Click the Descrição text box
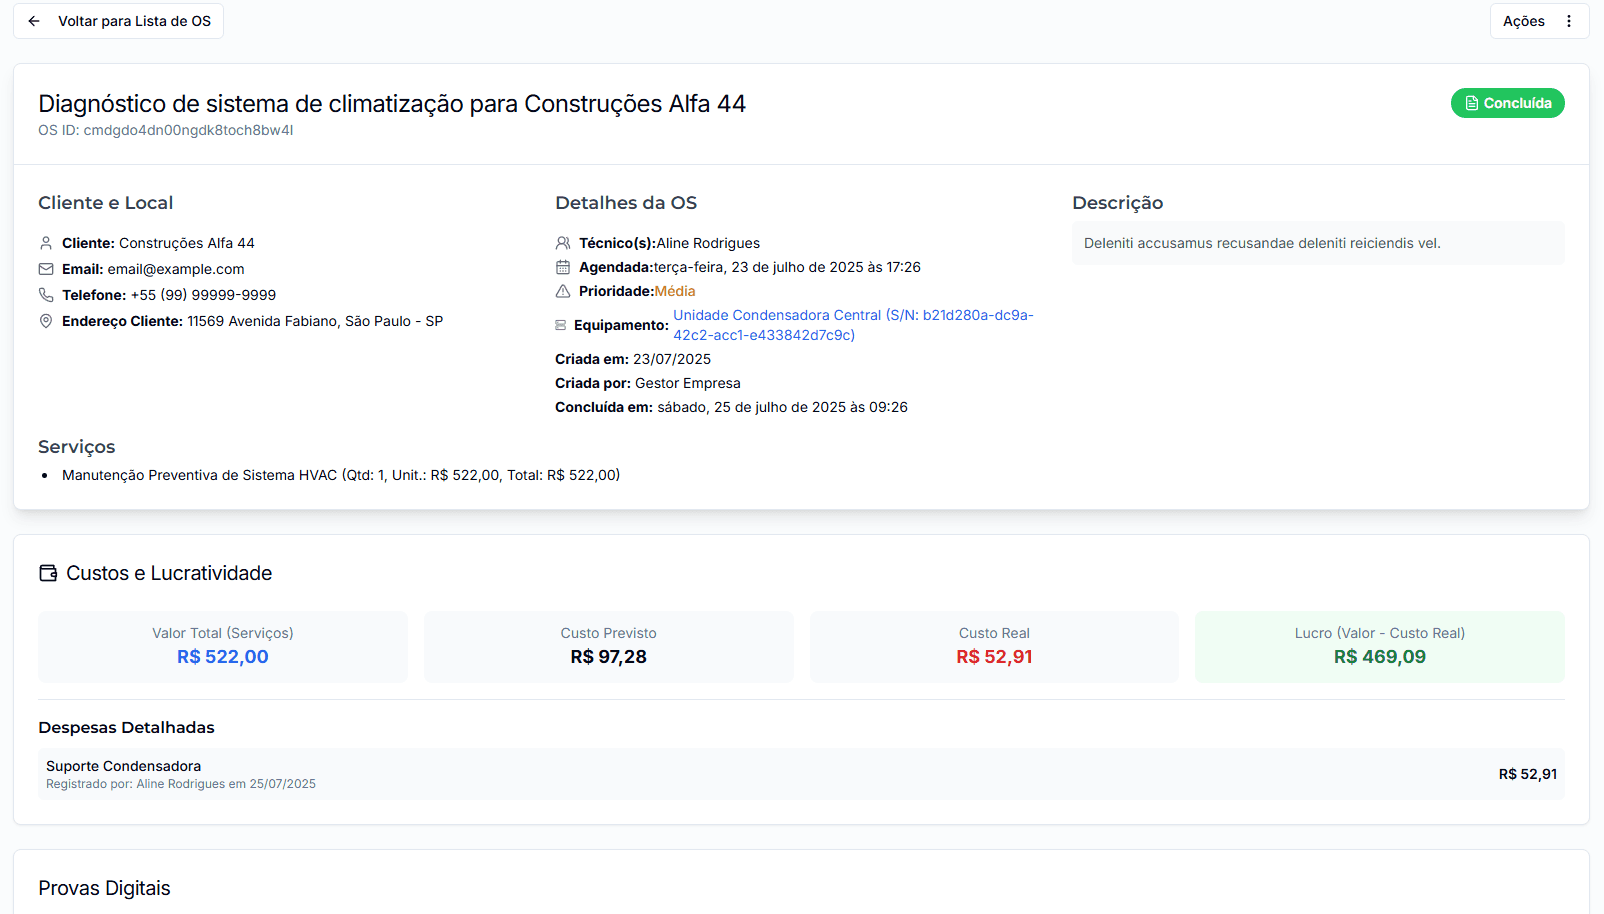 [1317, 243]
